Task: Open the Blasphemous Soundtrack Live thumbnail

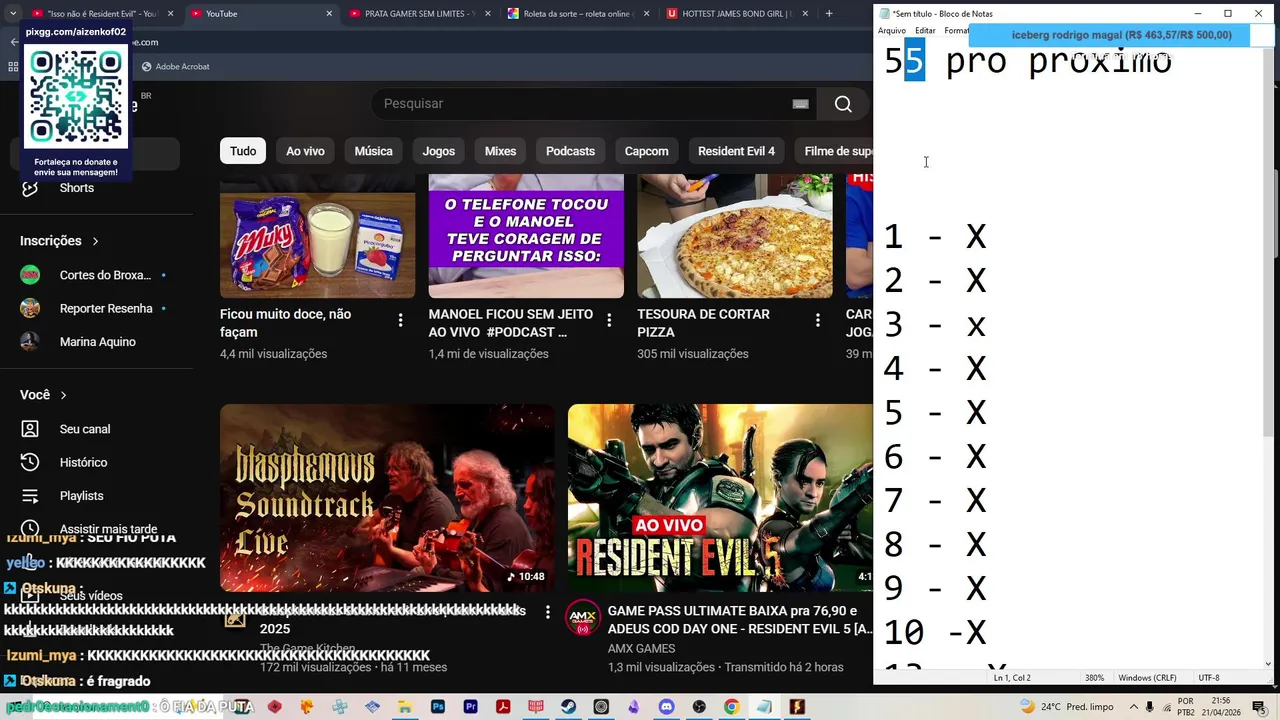Action: pos(387,498)
